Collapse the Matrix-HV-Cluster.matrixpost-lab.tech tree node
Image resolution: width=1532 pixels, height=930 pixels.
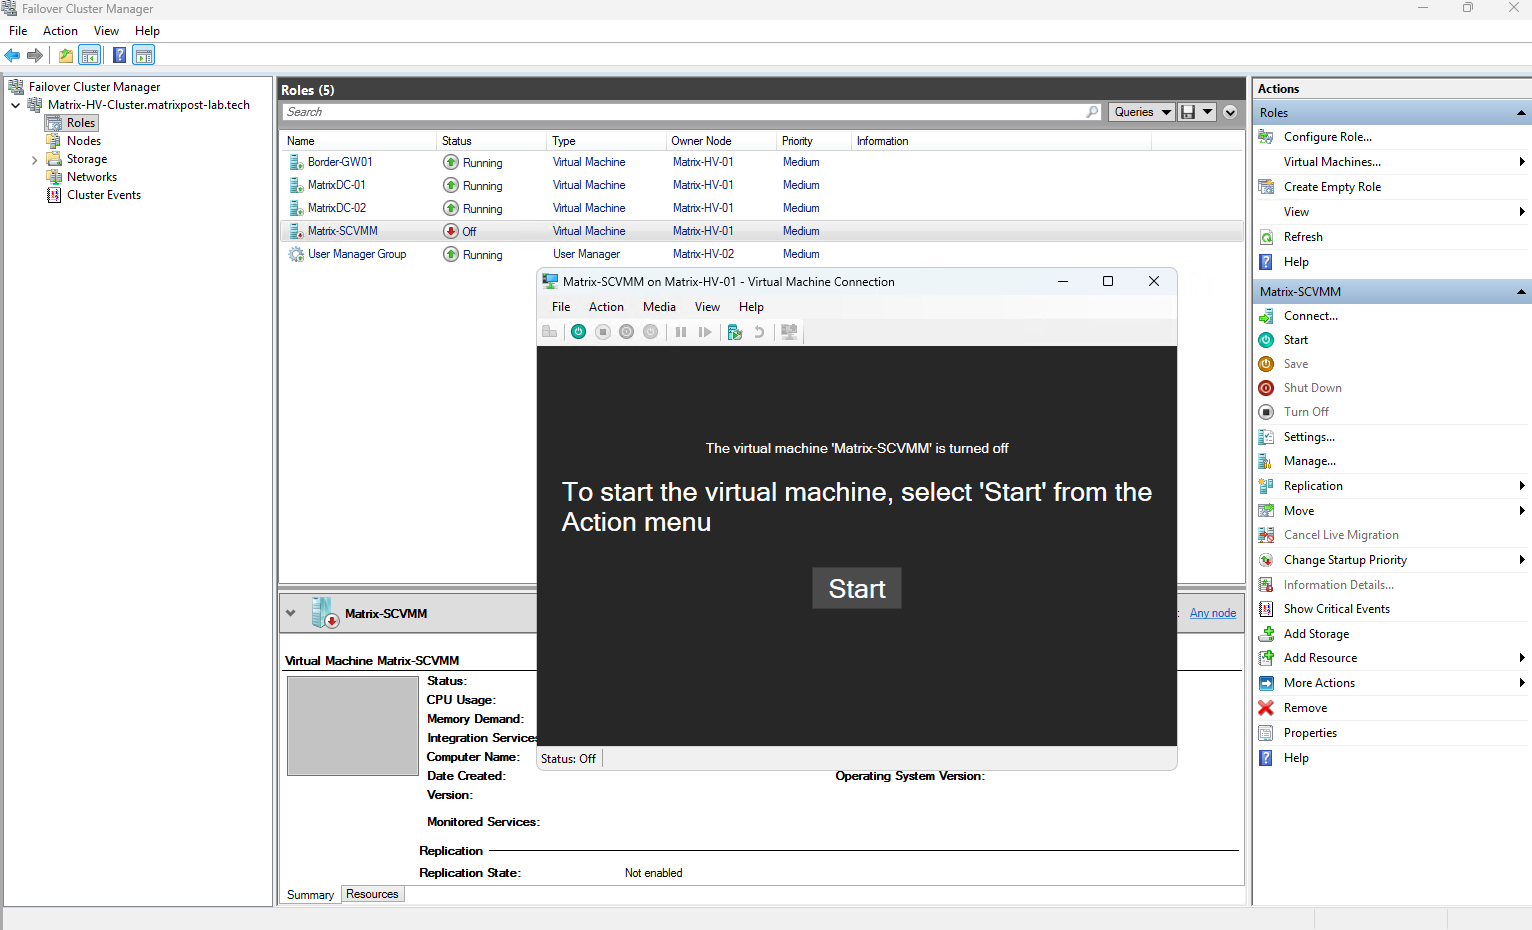16,105
